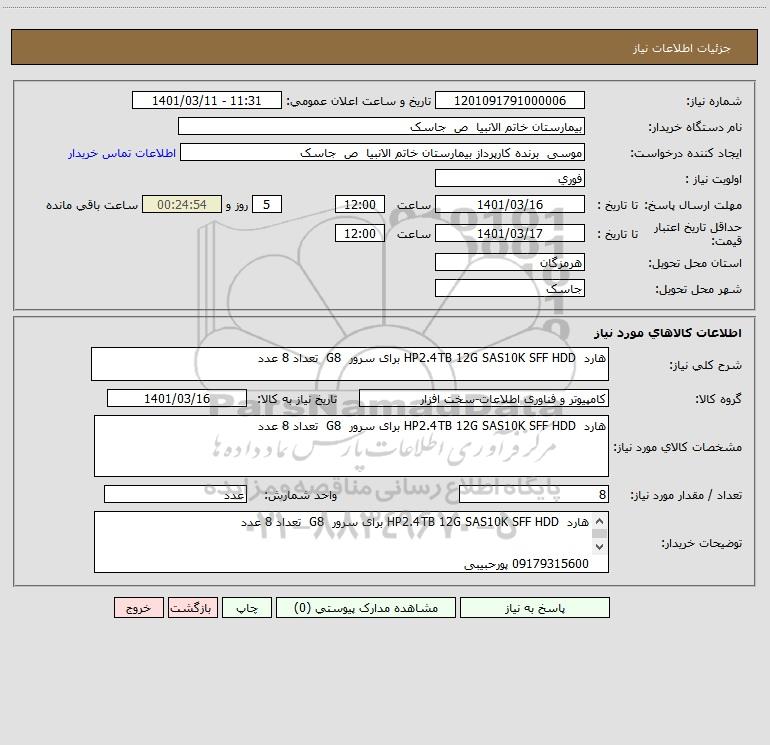Click the scroll up arrow in buyer notes
Screen dimensions: 770x745
tap(599, 522)
